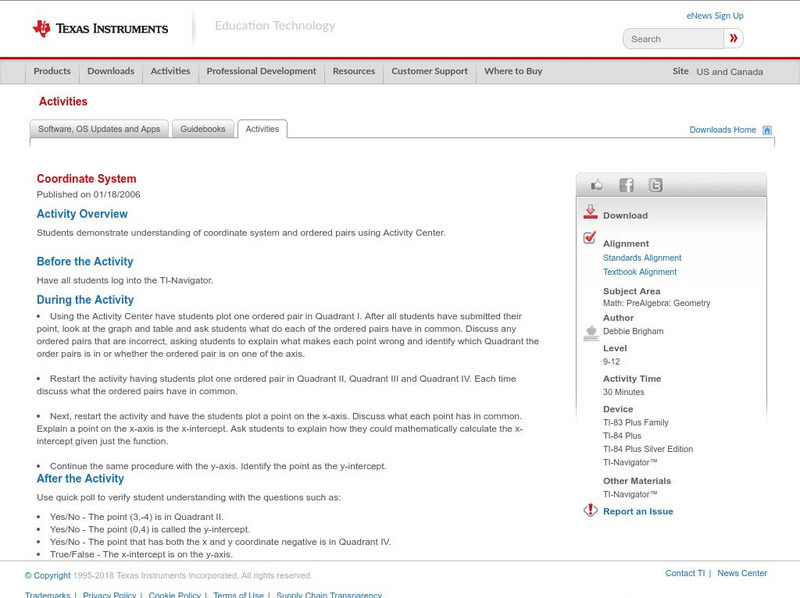
Task: Click the Copyright footer link
Action: click(x=47, y=576)
